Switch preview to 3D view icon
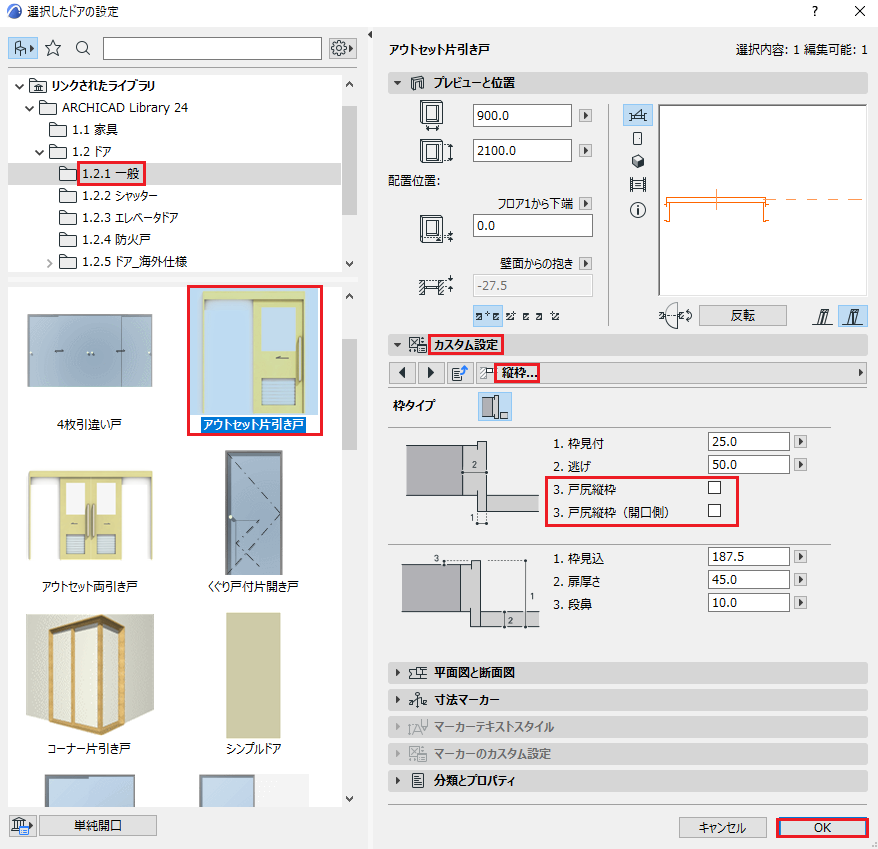The height and width of the screenshot is (849, 878). pos(637,161)
